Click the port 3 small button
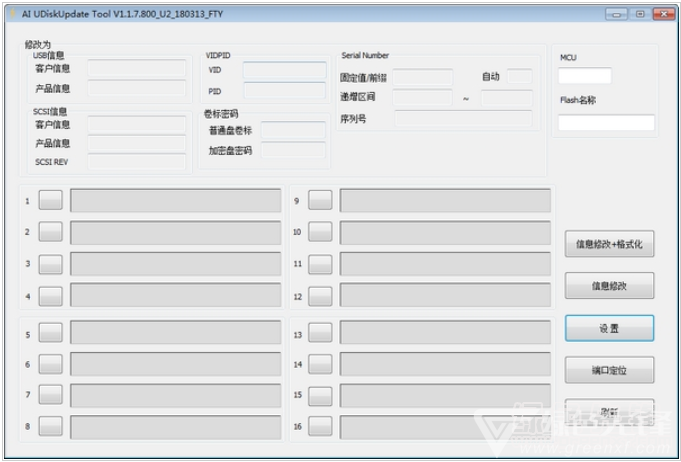The width and height of the screenshot is (681, 462). click(x=50, y=264)
